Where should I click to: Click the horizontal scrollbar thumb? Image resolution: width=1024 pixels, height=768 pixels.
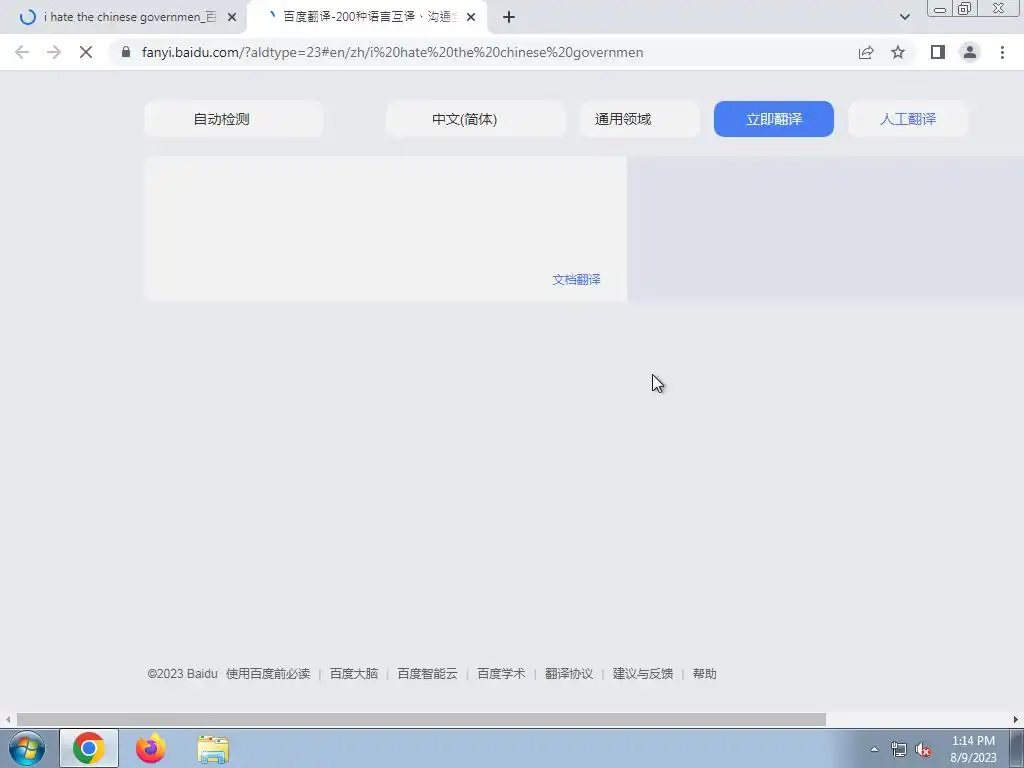coord(421,719)
